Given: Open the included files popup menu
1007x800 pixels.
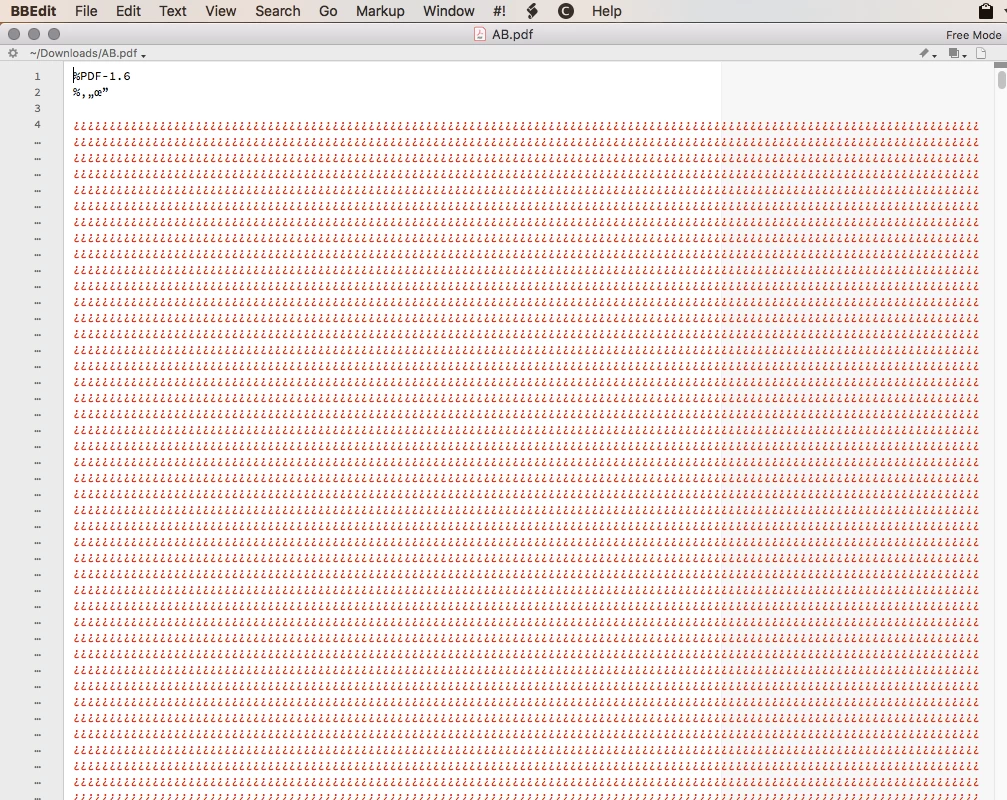Looking at the screenshot, I should (x=958, y=53).
